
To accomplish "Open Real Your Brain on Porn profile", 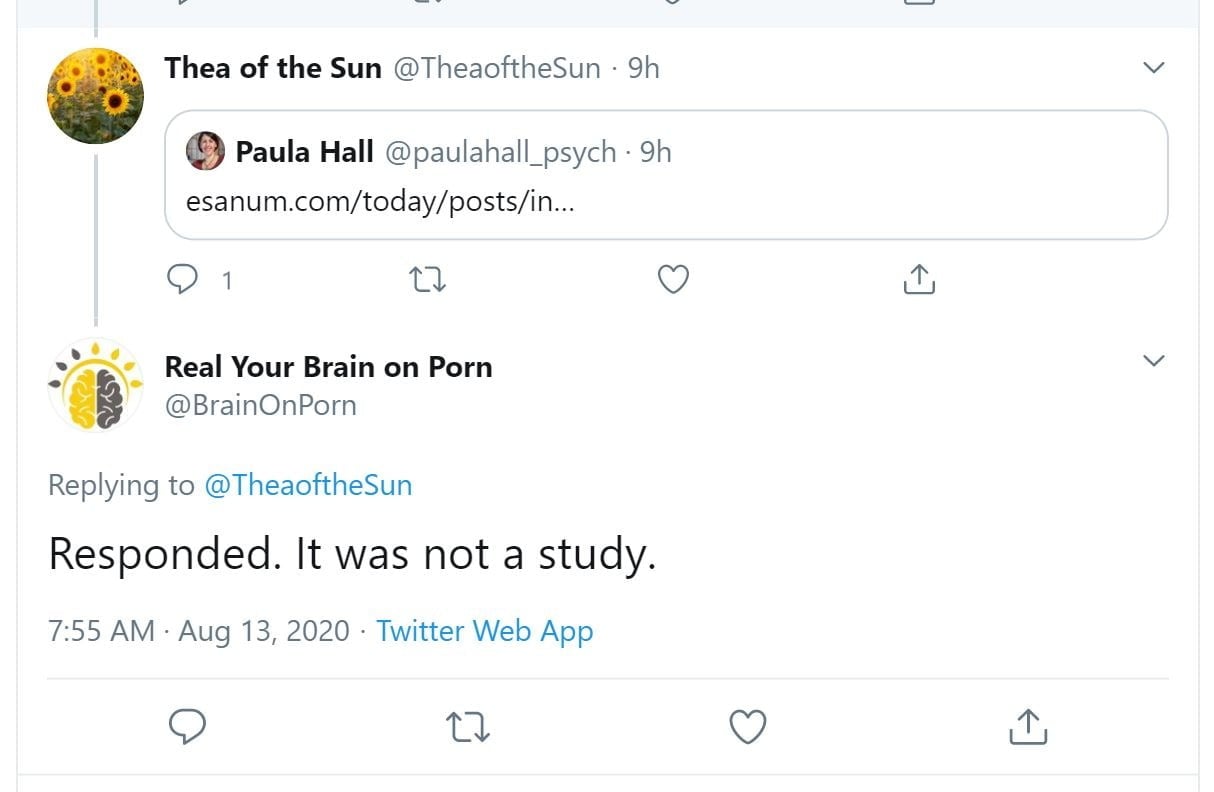I will pyautogui.click(x=328, y=367).
